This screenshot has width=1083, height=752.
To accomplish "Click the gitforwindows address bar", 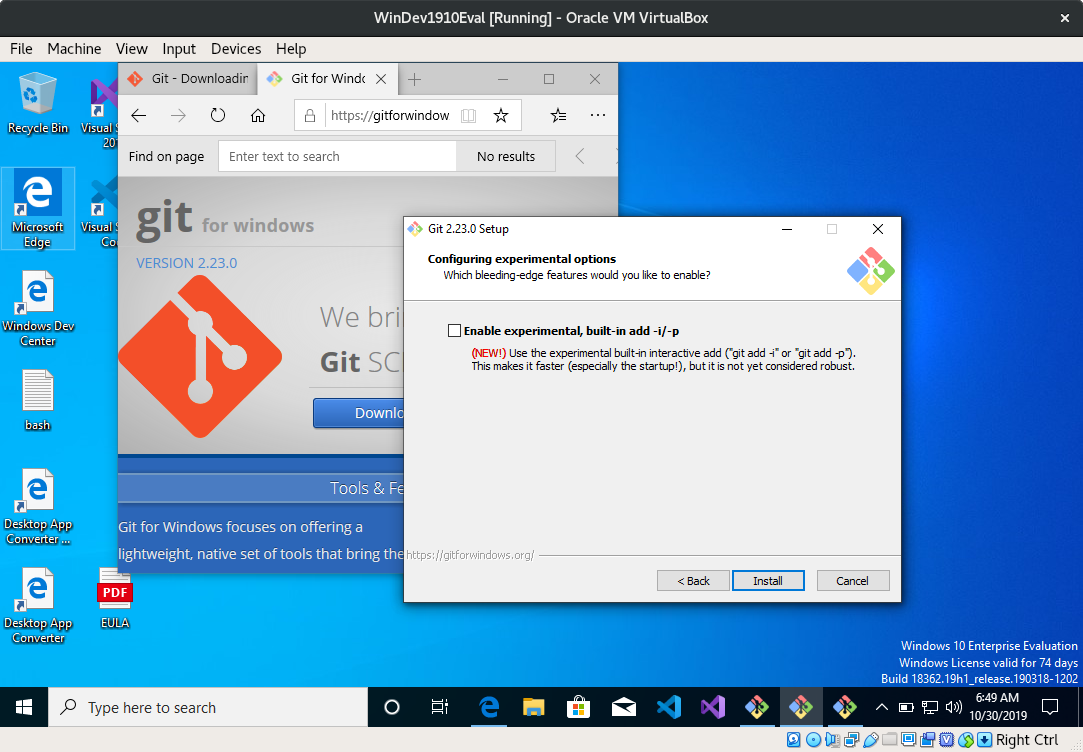I will point(390,115).
